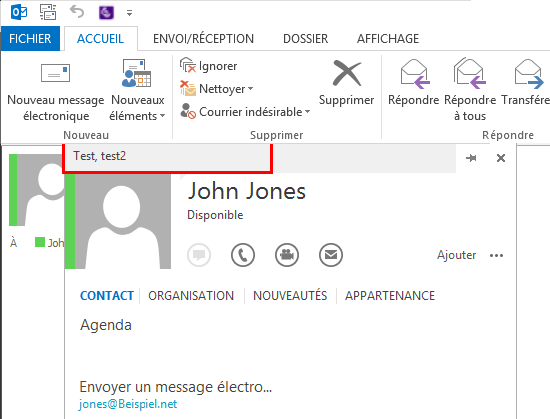Screen dimensions: 550x419
Task: Open the jones@Beispiel.net email link
Action: tap(128, 404)
